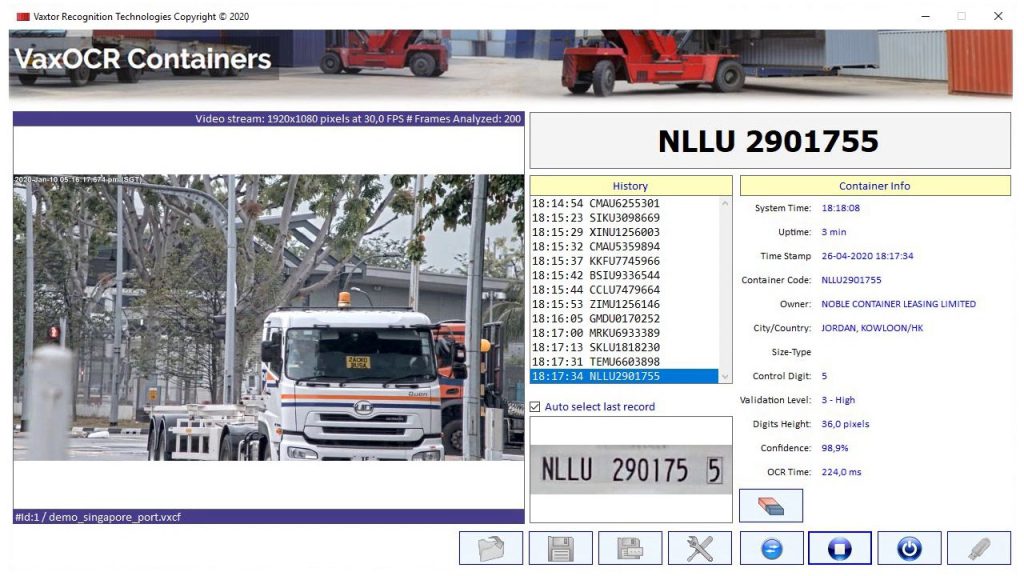
Task: Click the USB stick icon button
Action: (979, 548)
